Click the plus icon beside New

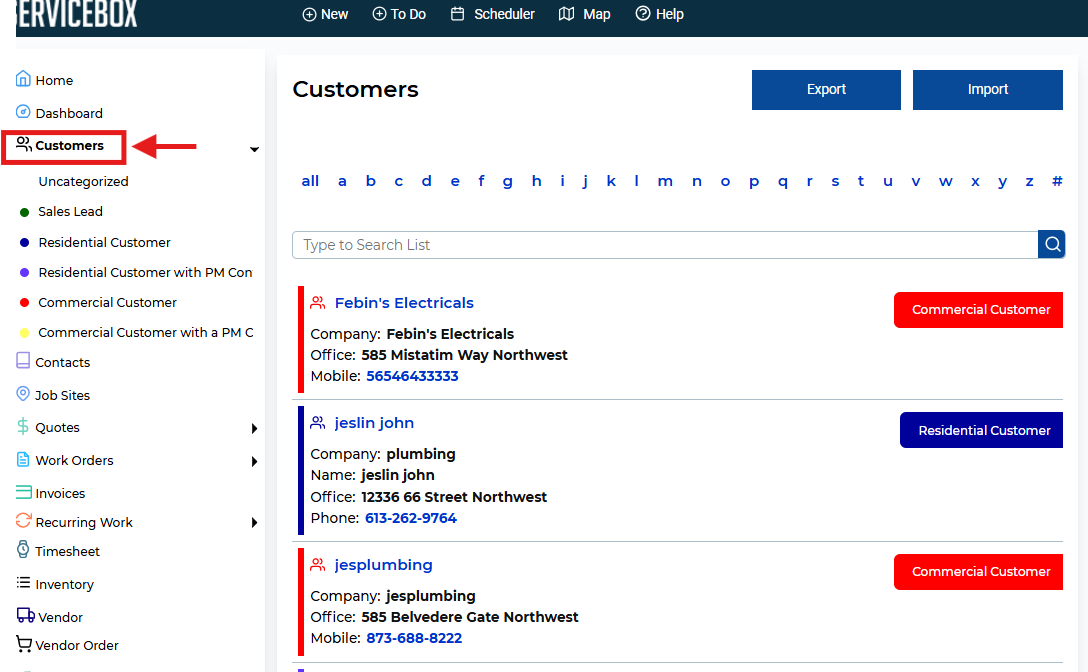coord(309,14)
